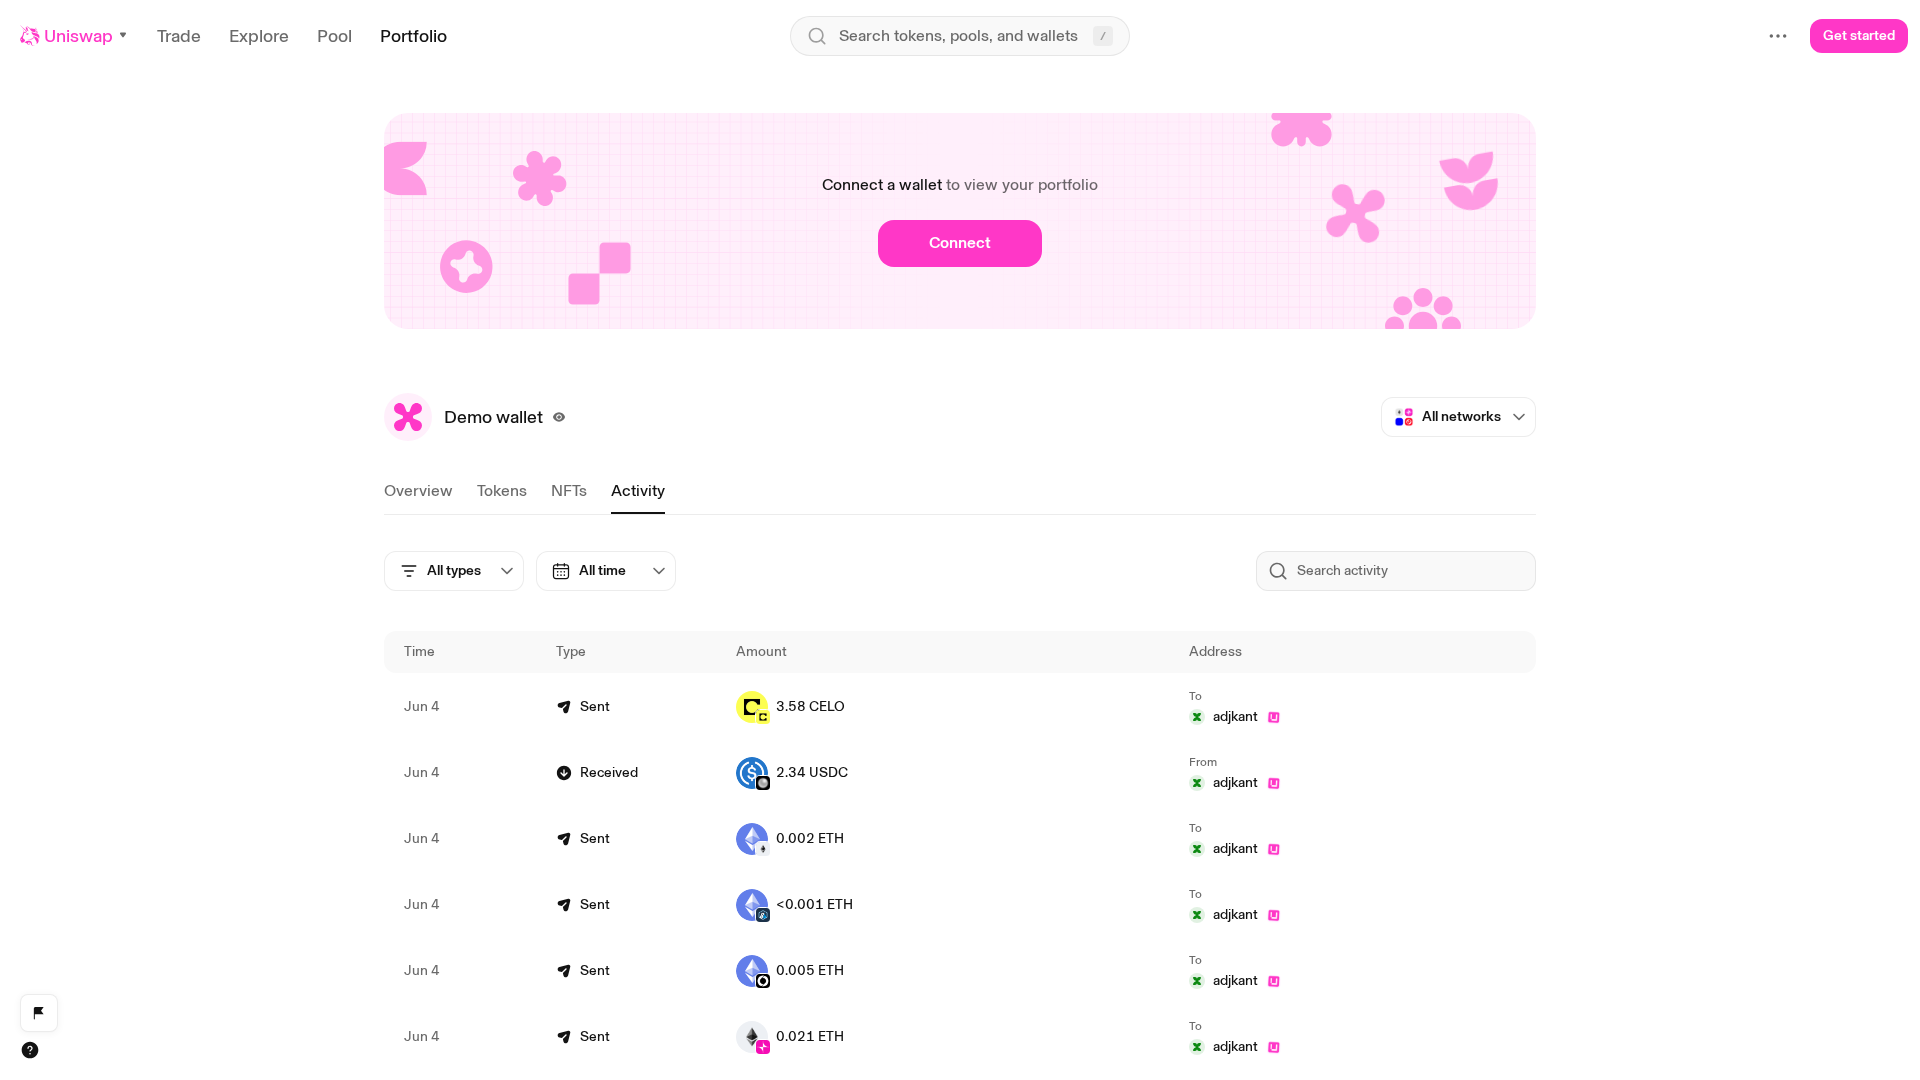Click the chevron arrow in the All time filter
Screen dimensions: 1920x1080
click(659, 571)
